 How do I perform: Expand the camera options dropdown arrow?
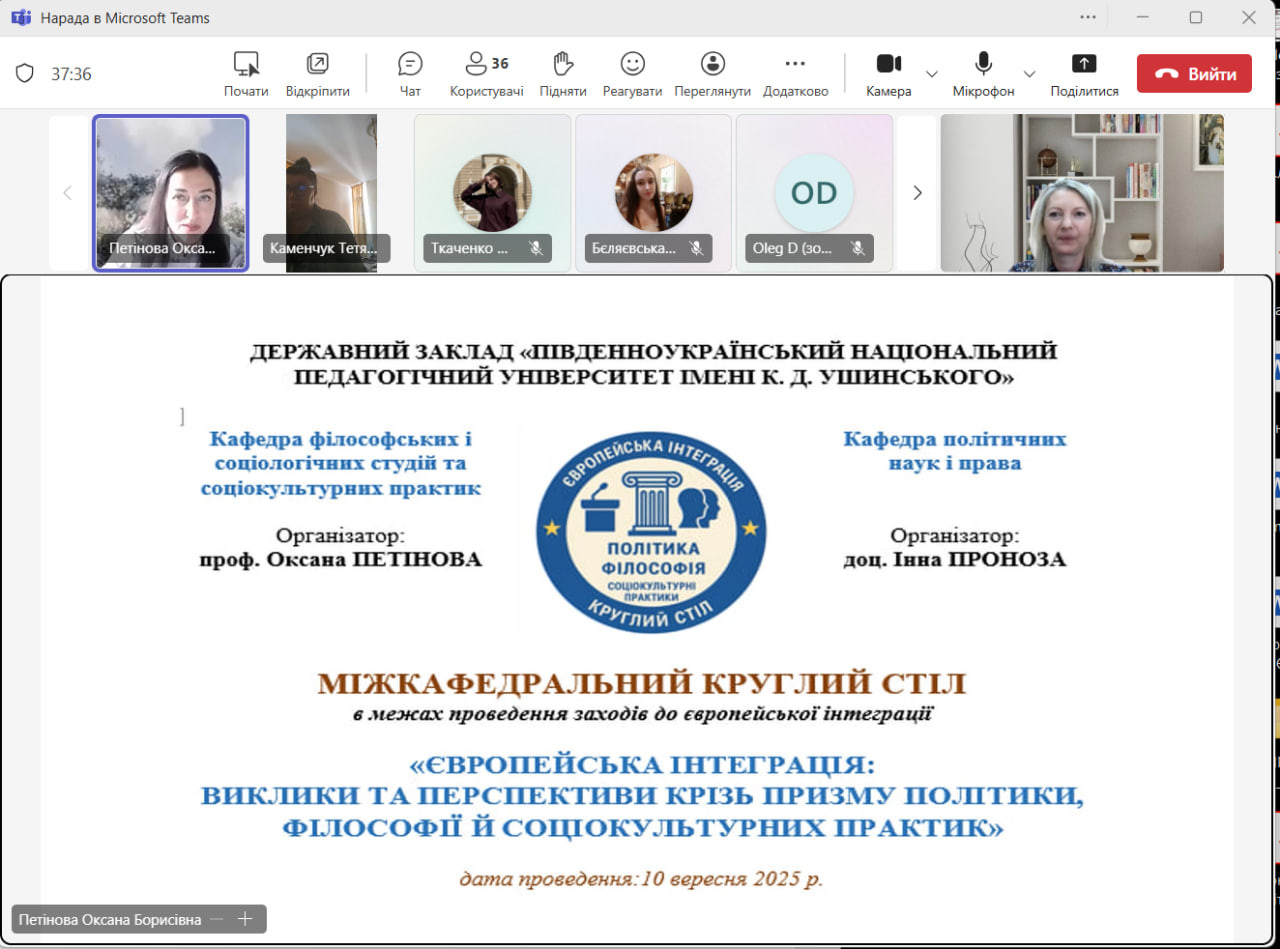click(932, 74)
